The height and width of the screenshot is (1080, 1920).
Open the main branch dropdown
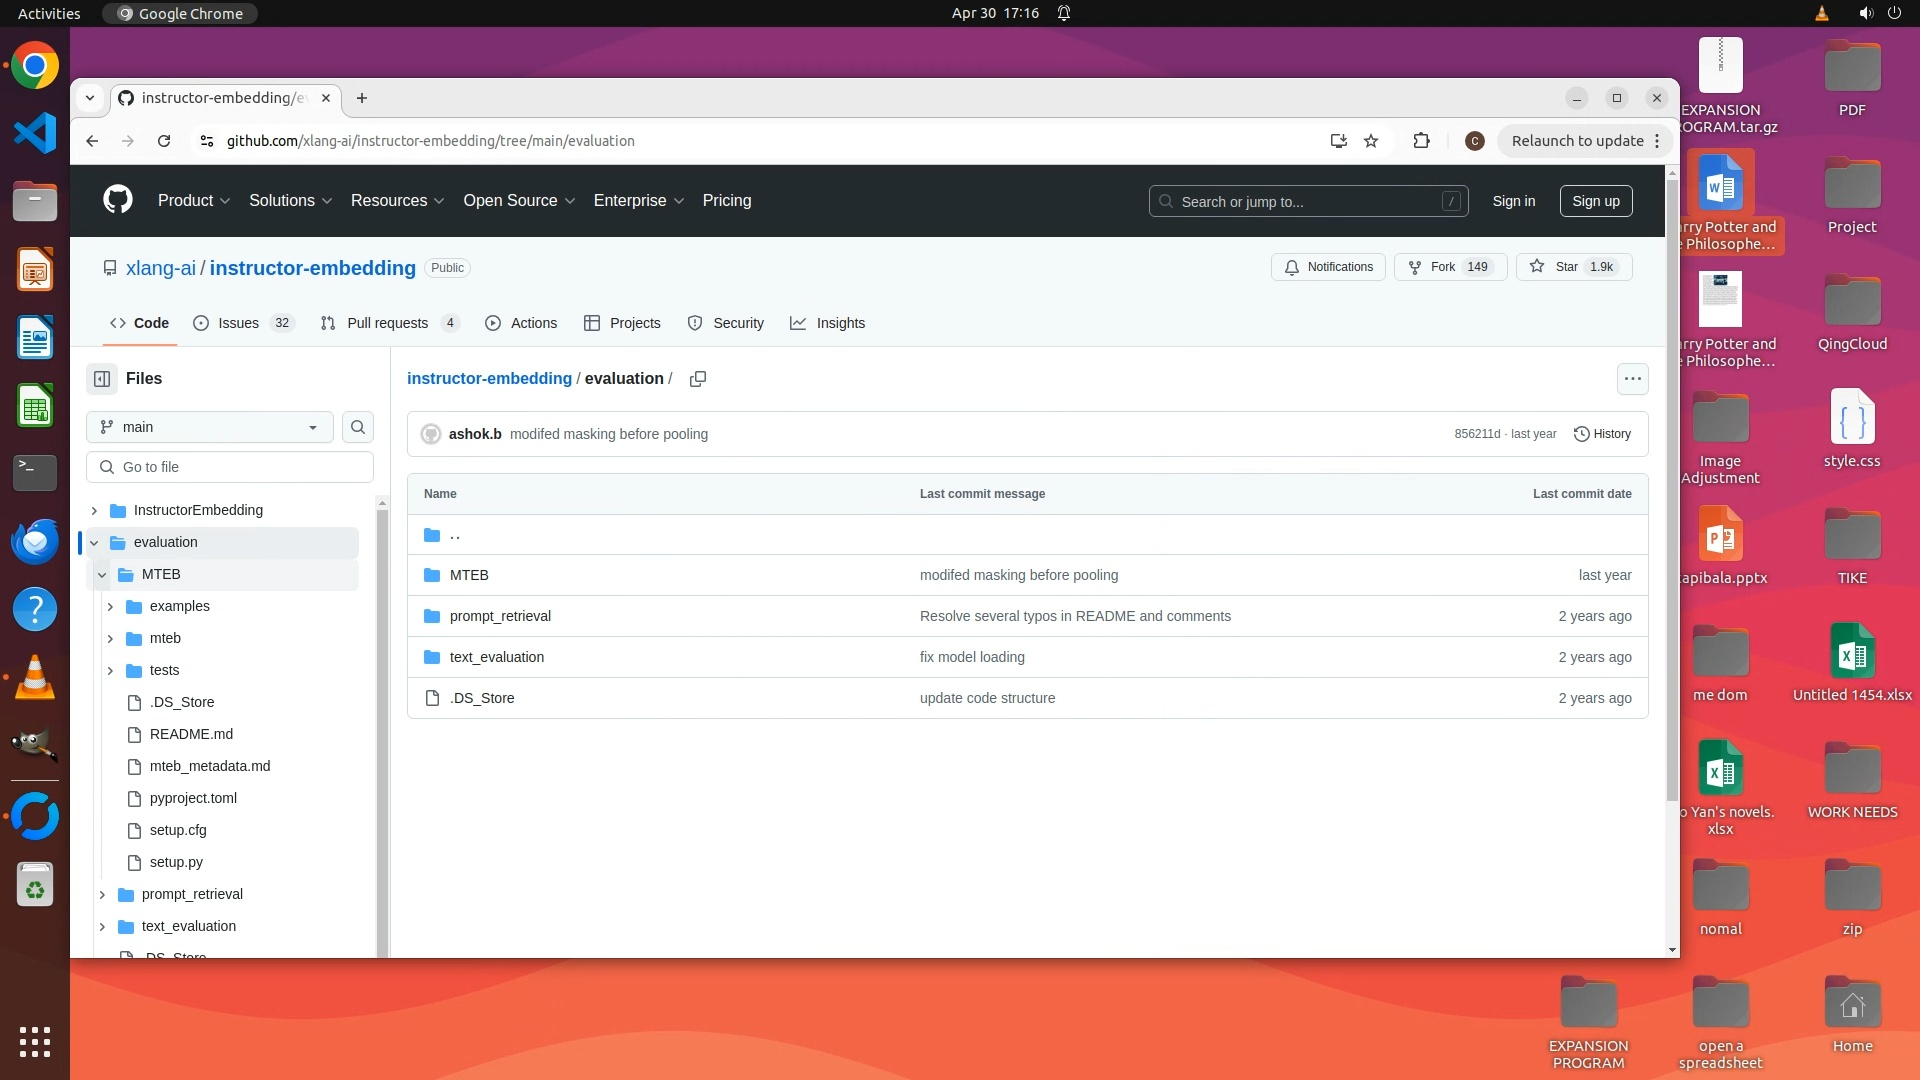tap(209, 427)
